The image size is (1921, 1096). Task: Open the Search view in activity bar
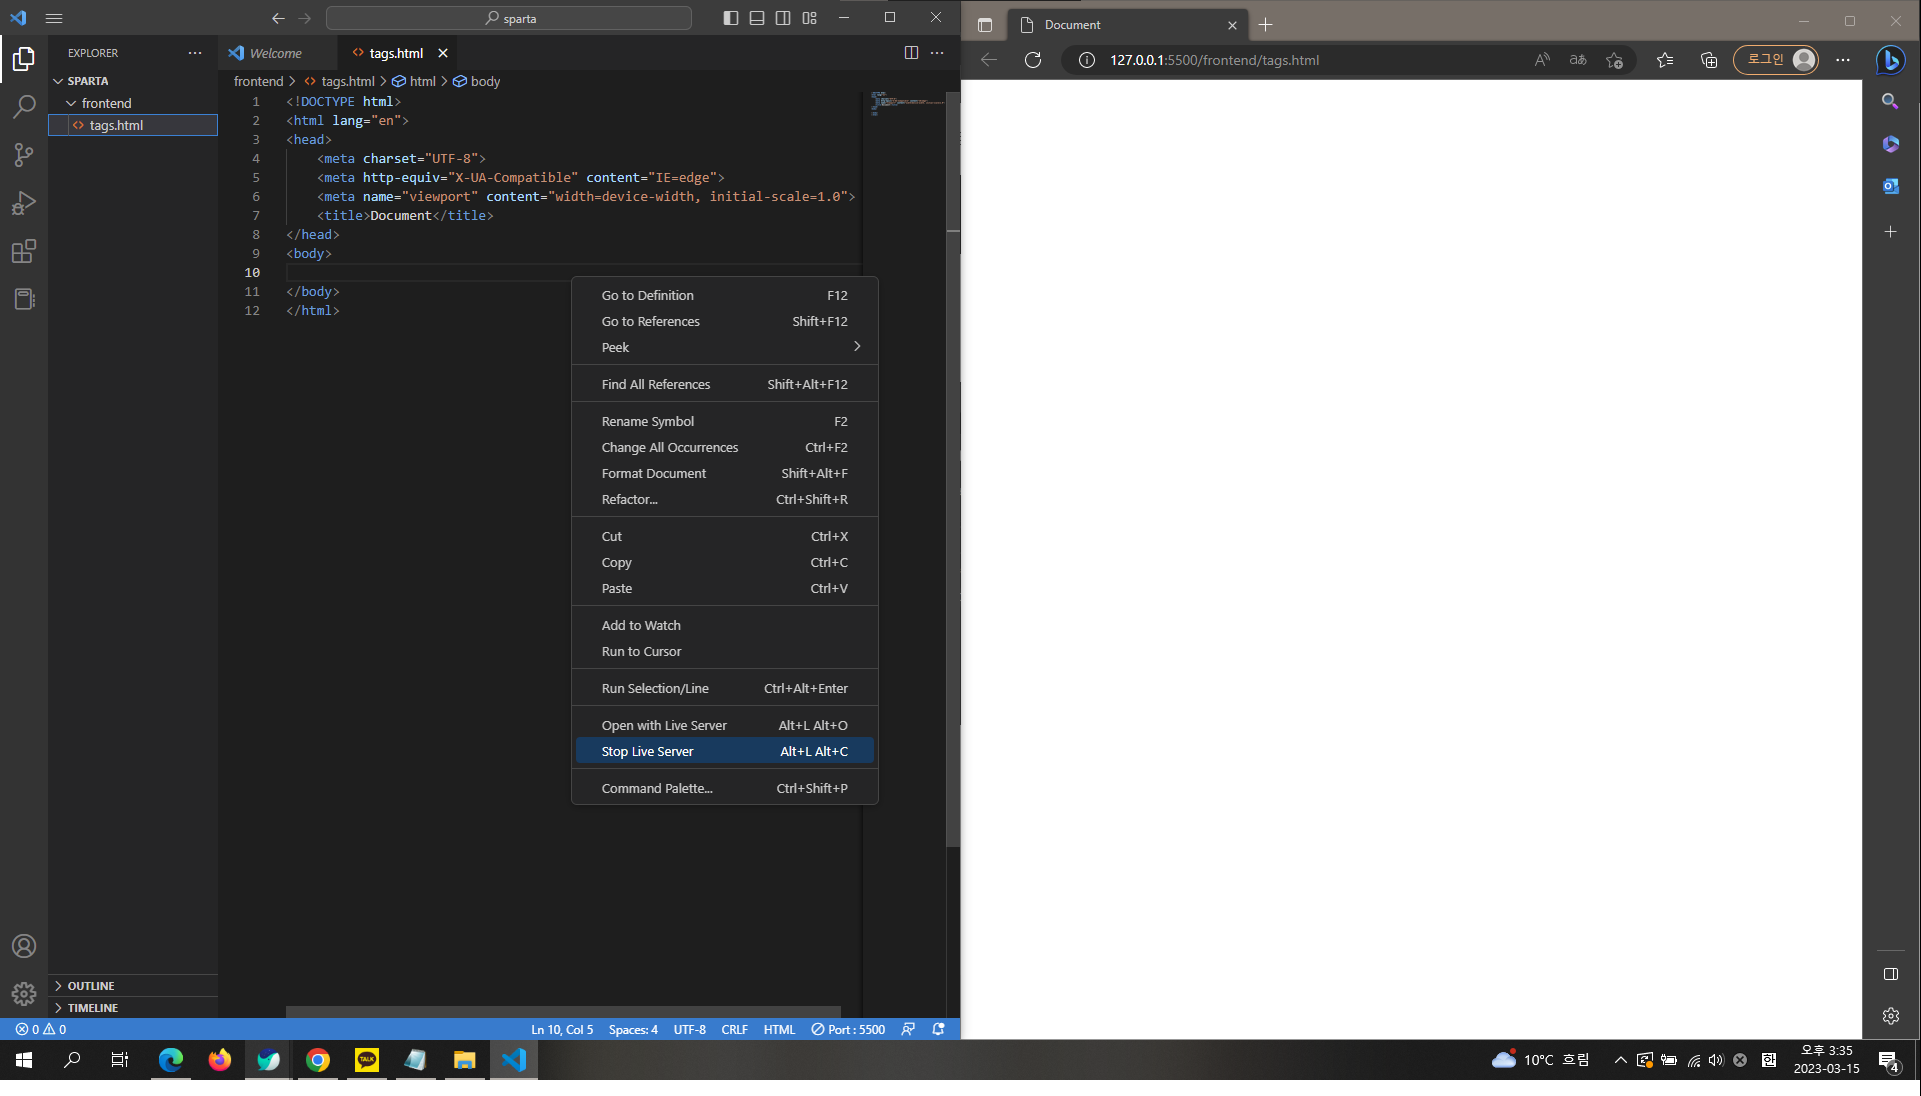click(x=24, y=106)
